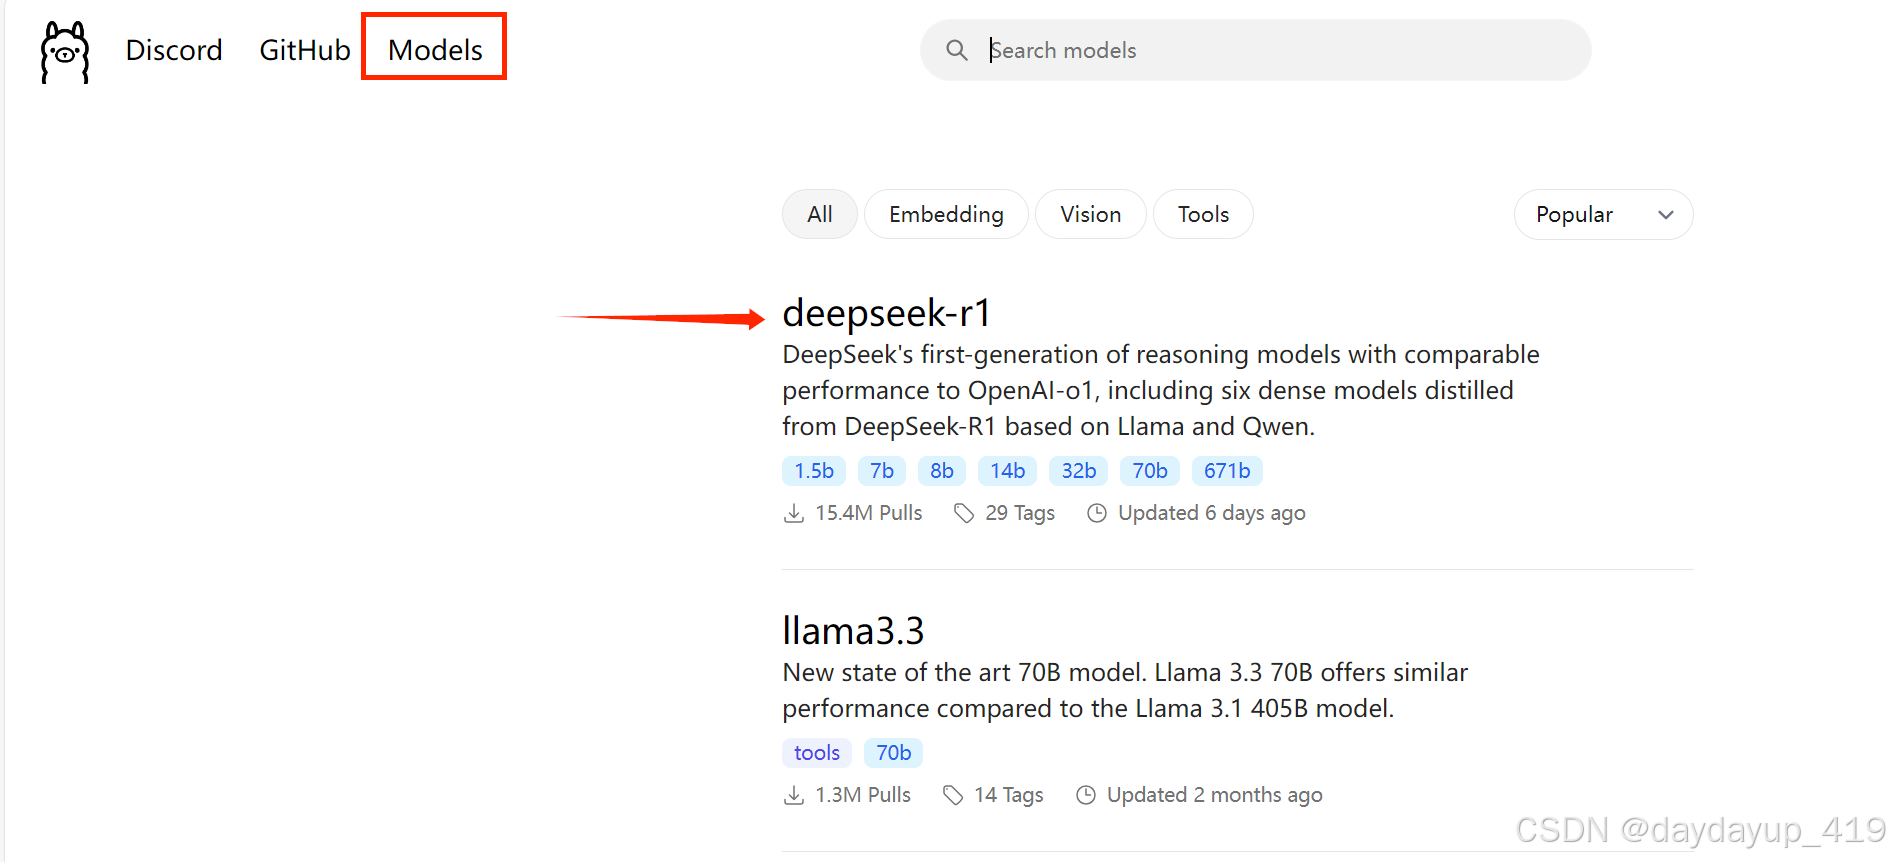
Task: Click the clock icon beside Updated 2 months ago
Action: point(1086,795)
